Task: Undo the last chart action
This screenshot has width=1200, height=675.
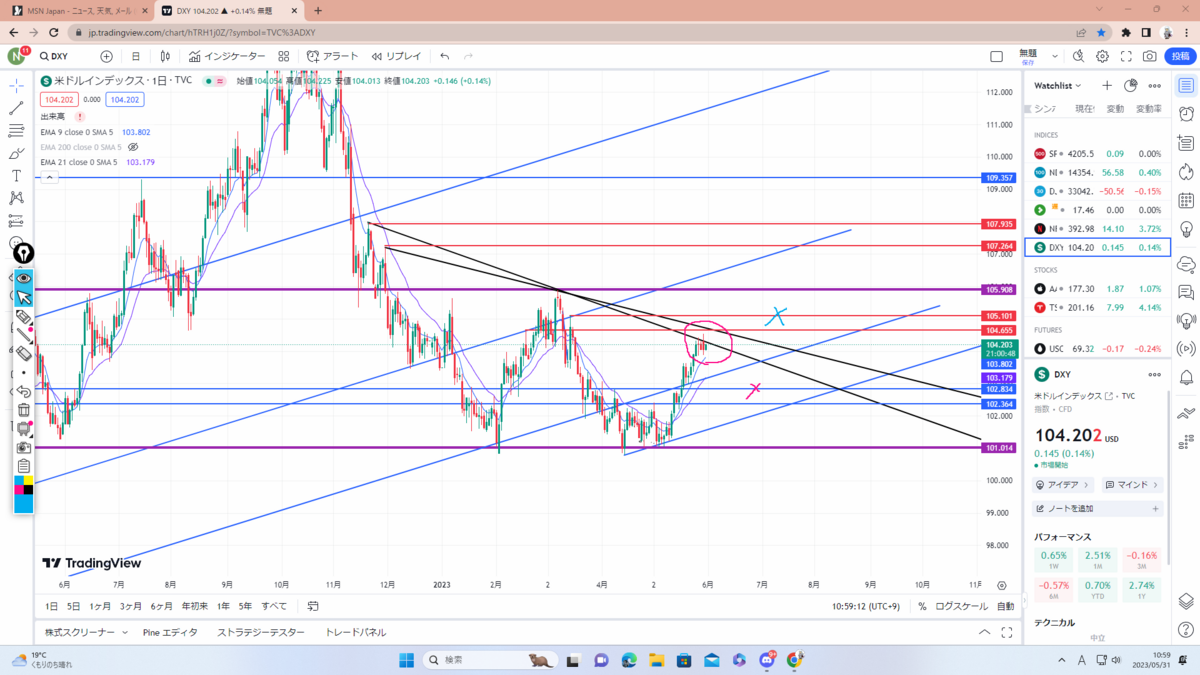Action: (x=444, y=56)
